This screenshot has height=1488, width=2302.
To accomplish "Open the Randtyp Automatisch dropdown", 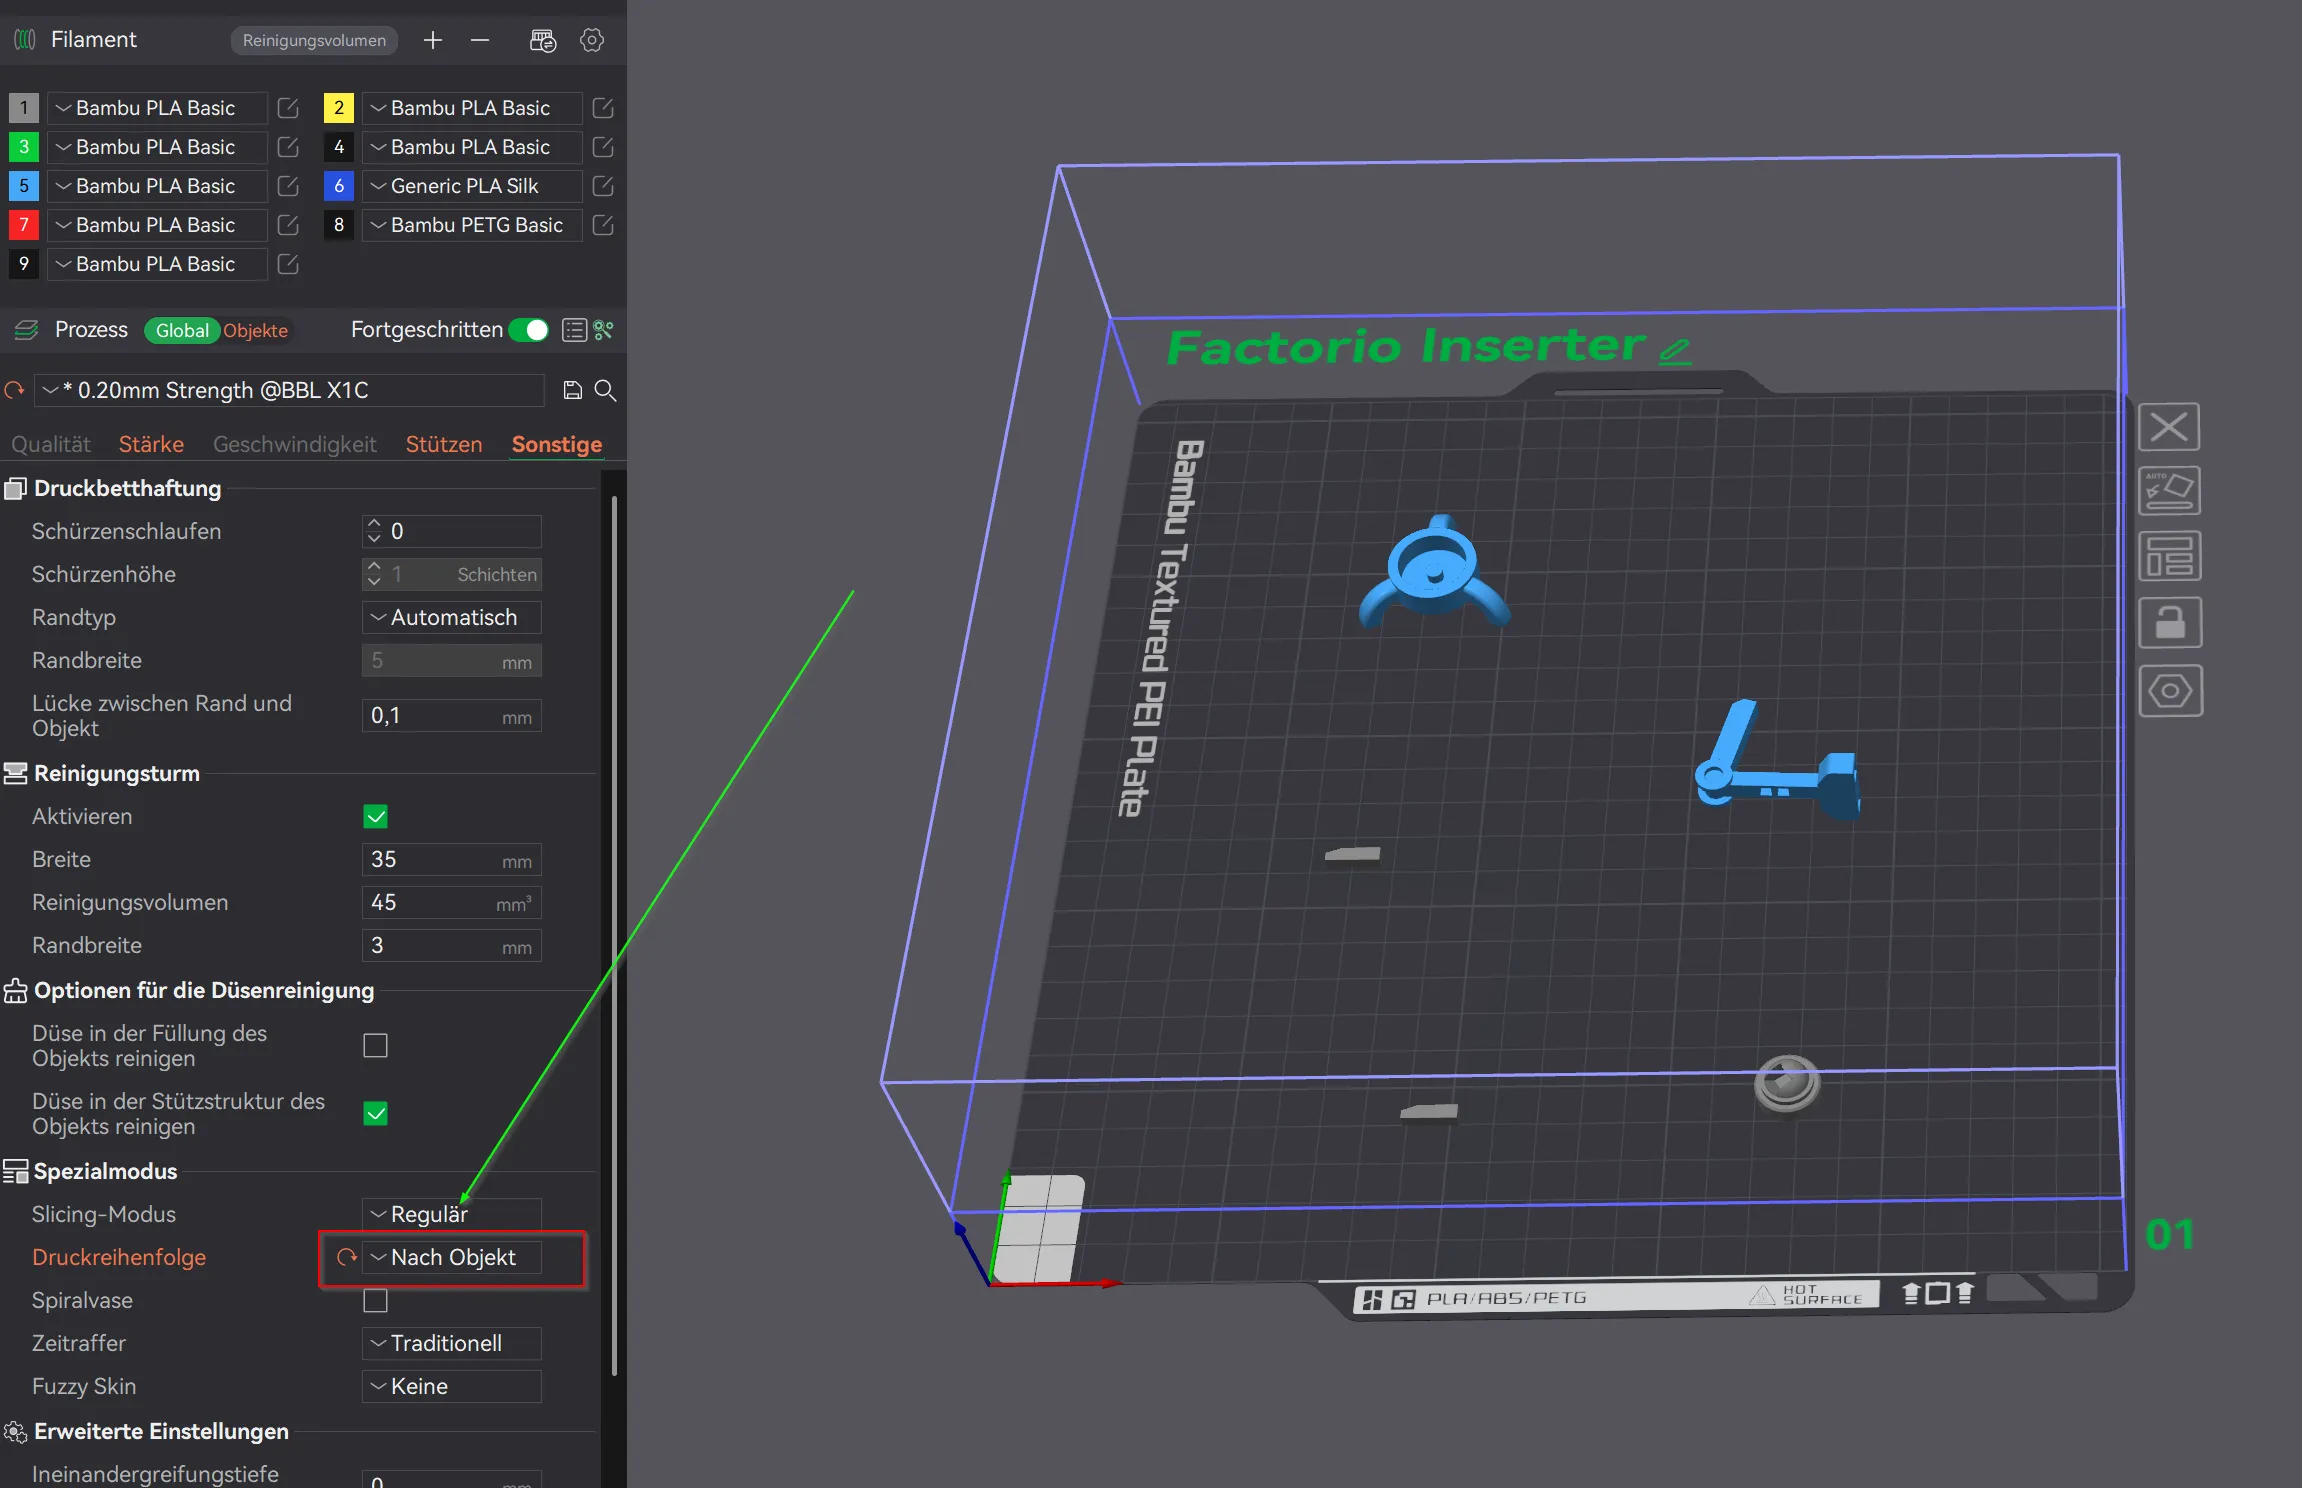I will coord(452,618).
